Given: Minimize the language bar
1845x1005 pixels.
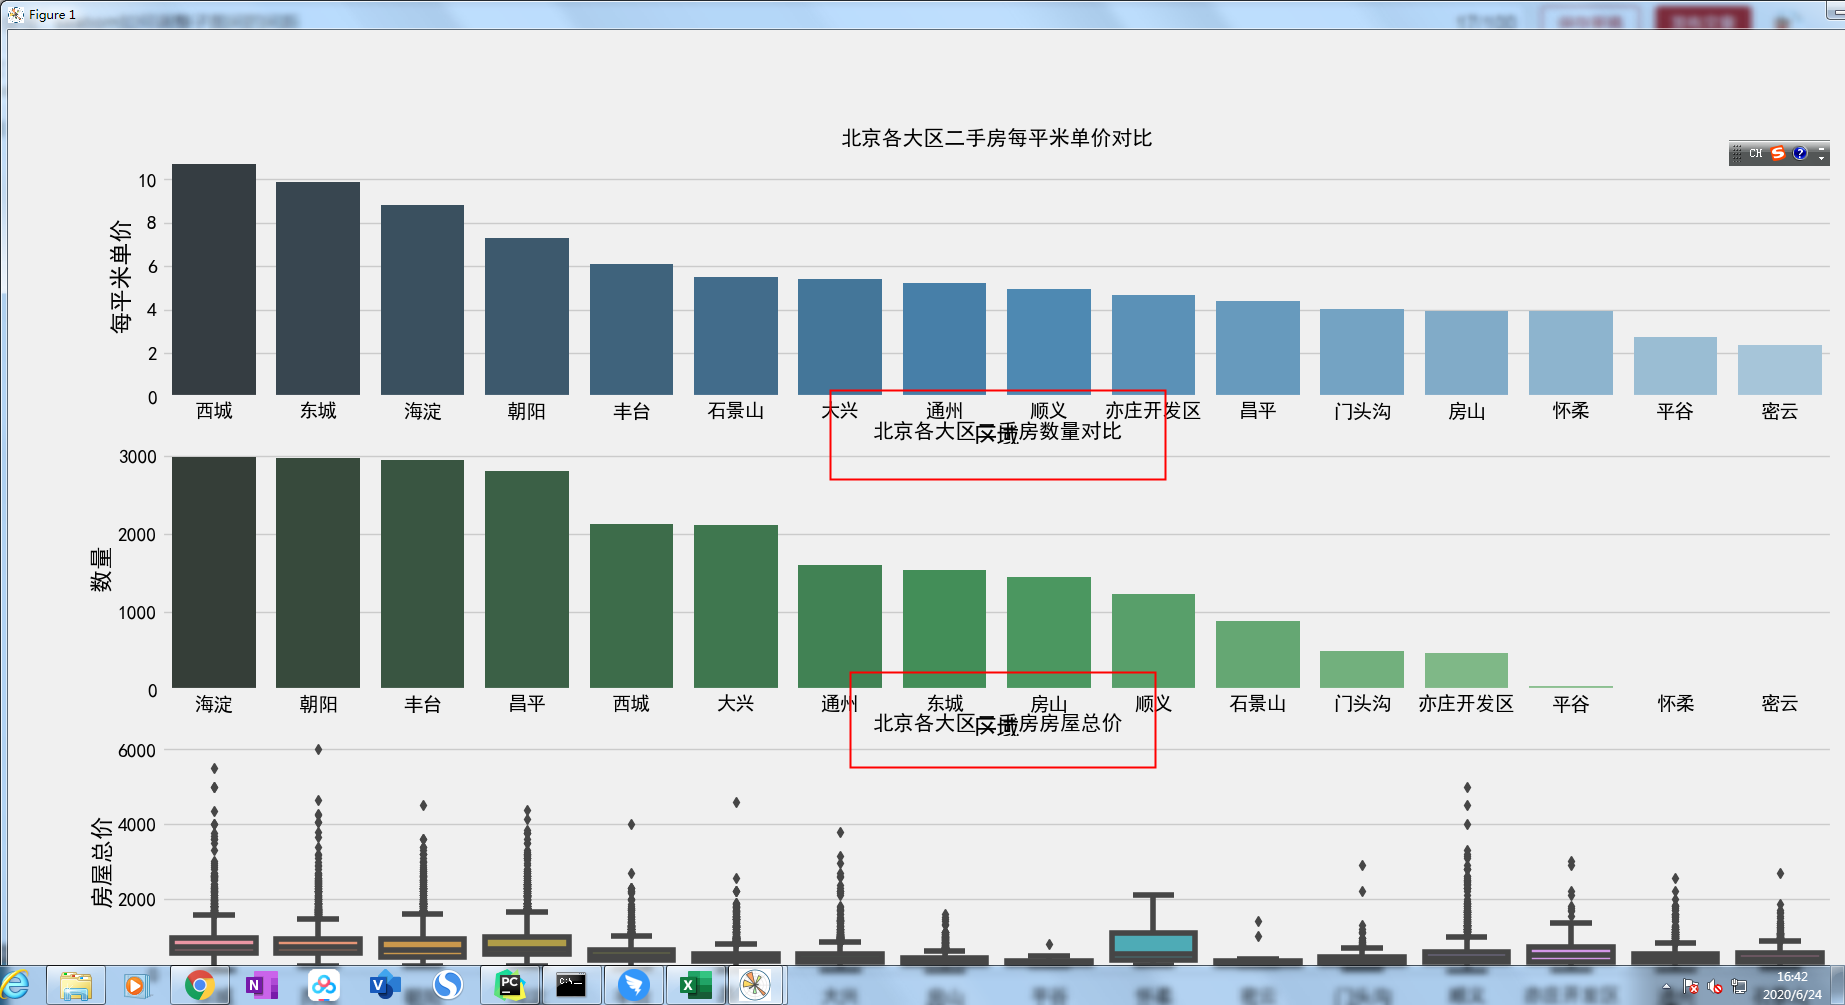Looking at the screenshot, I should coord(1822,148).
